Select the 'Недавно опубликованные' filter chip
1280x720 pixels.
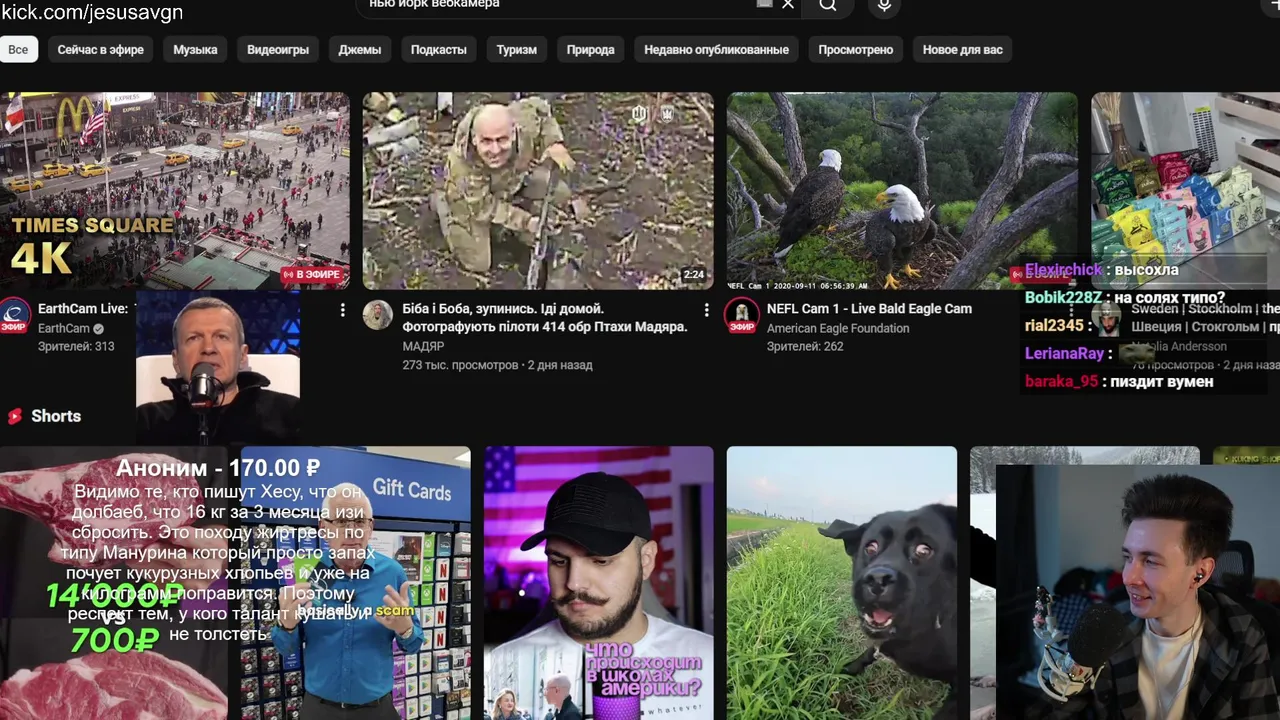pyautogui.click(x=716, y=50)
